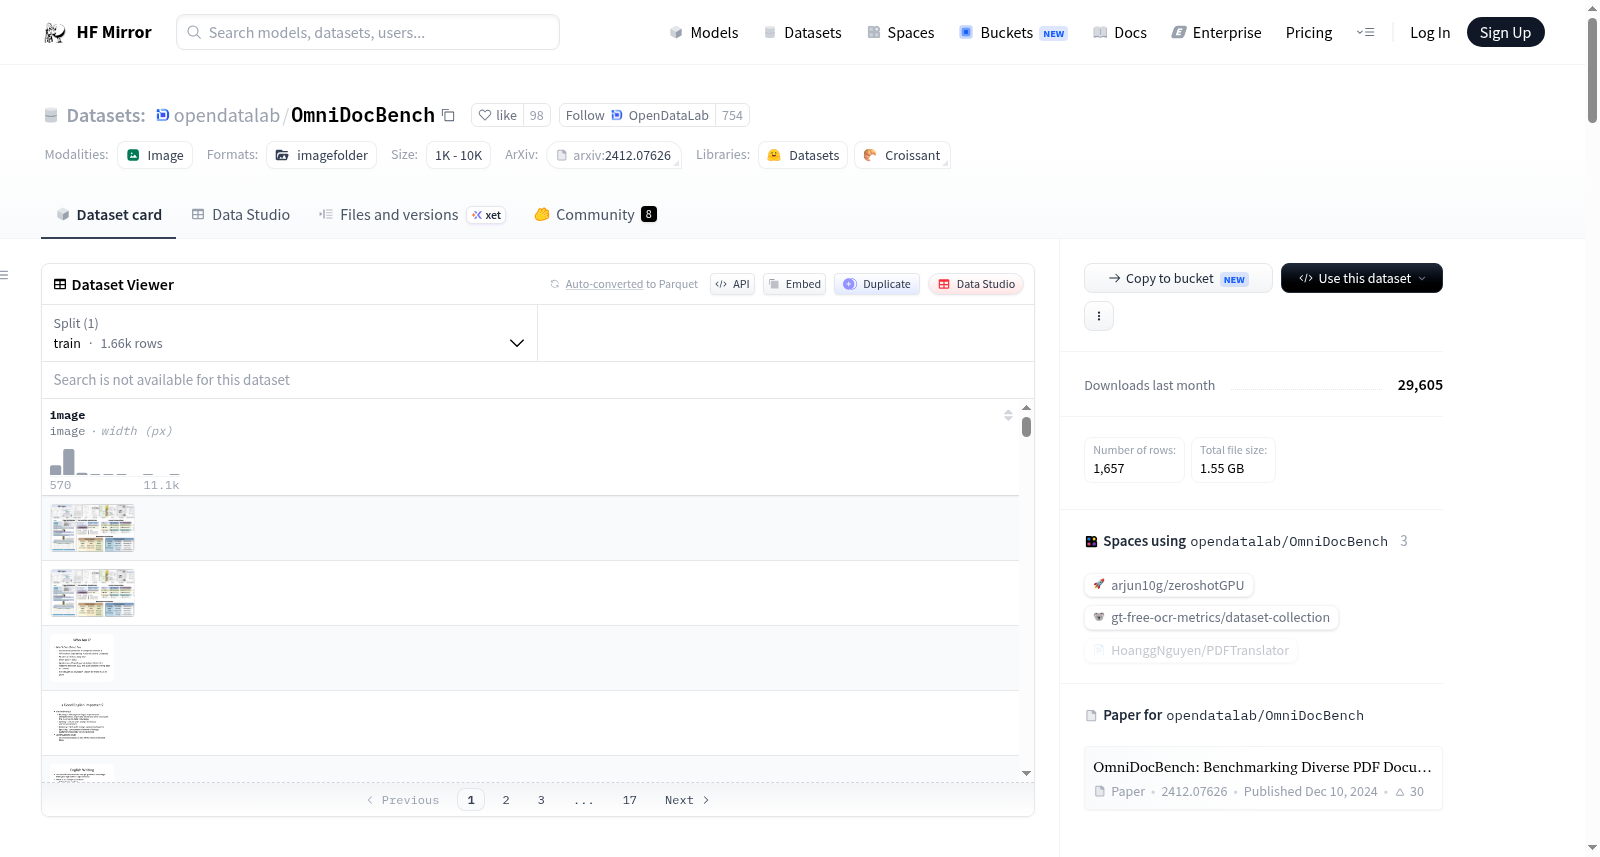Screen dimensions: 1600x857
Task: Open Docs in the navigation bar
Action: point(1120,33)
